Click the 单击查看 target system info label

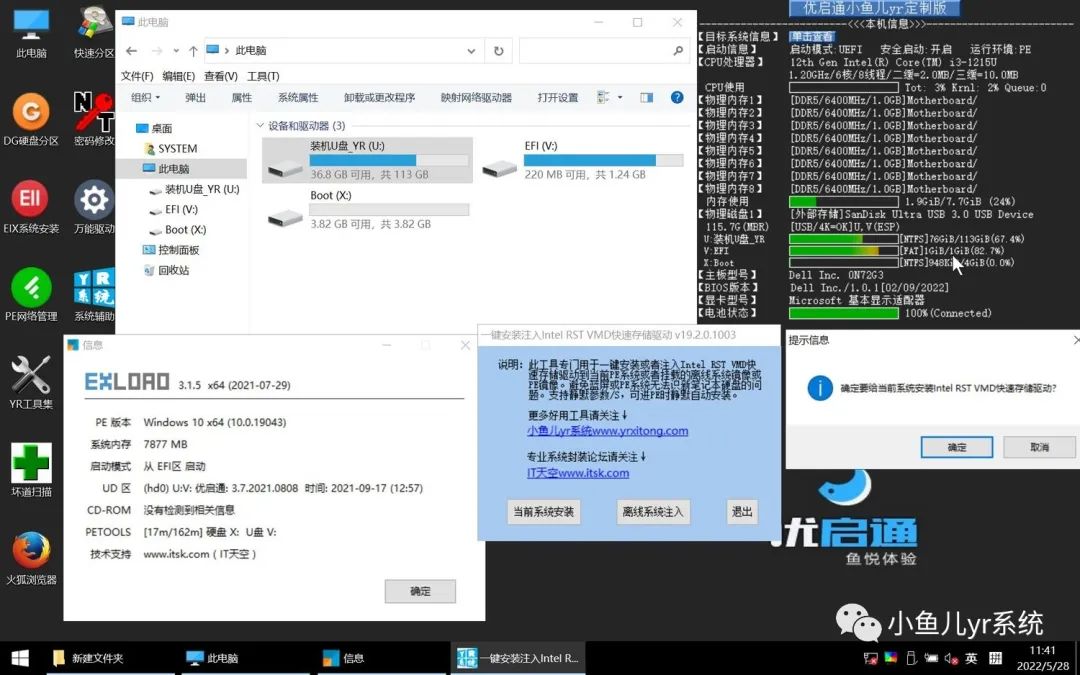pos(812,37)
